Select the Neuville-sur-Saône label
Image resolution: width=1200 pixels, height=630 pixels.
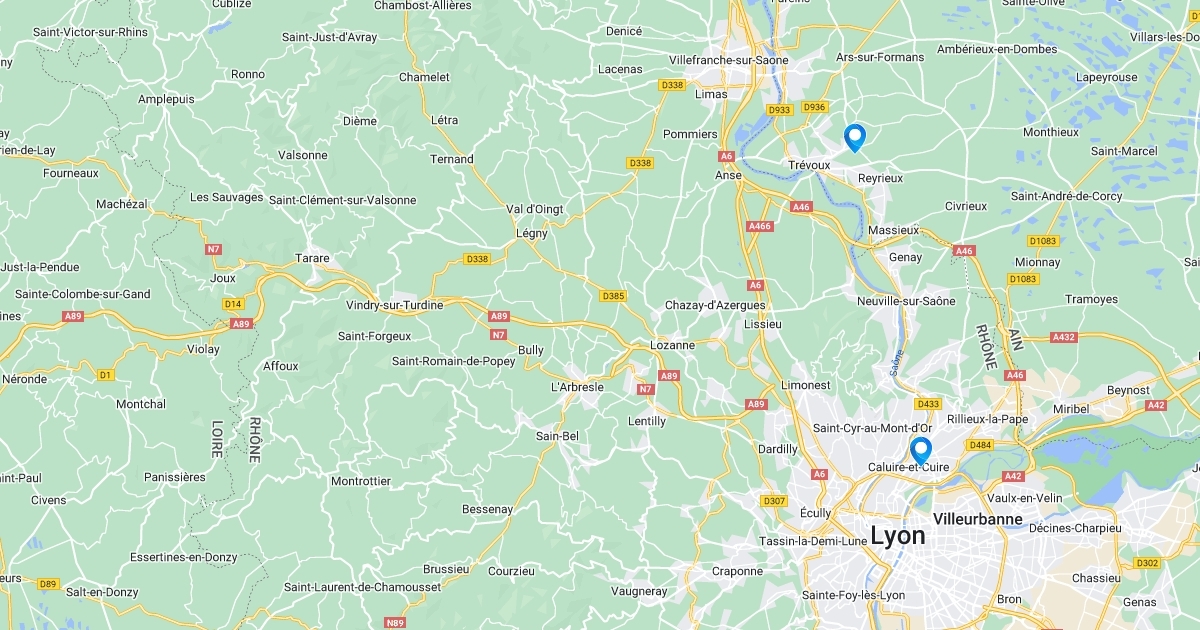click(906, 301)
